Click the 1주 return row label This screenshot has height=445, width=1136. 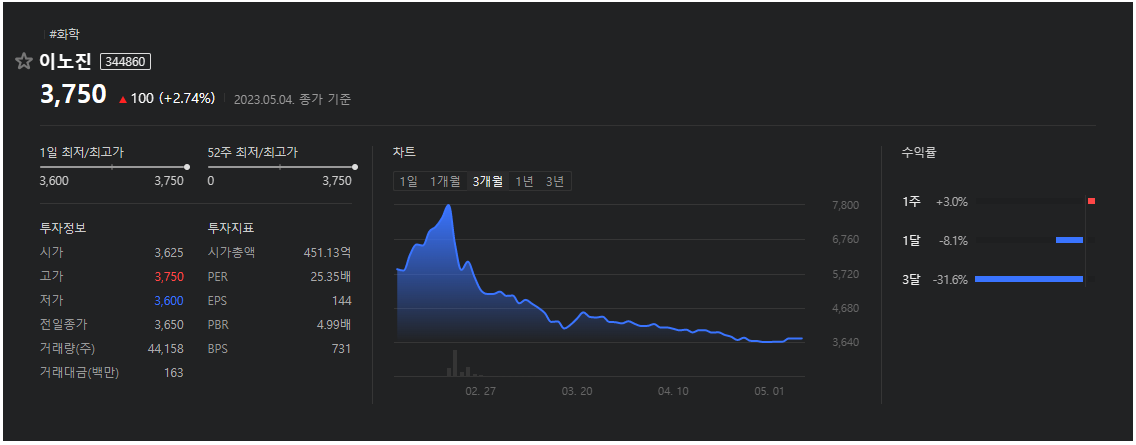click(911, 201)
